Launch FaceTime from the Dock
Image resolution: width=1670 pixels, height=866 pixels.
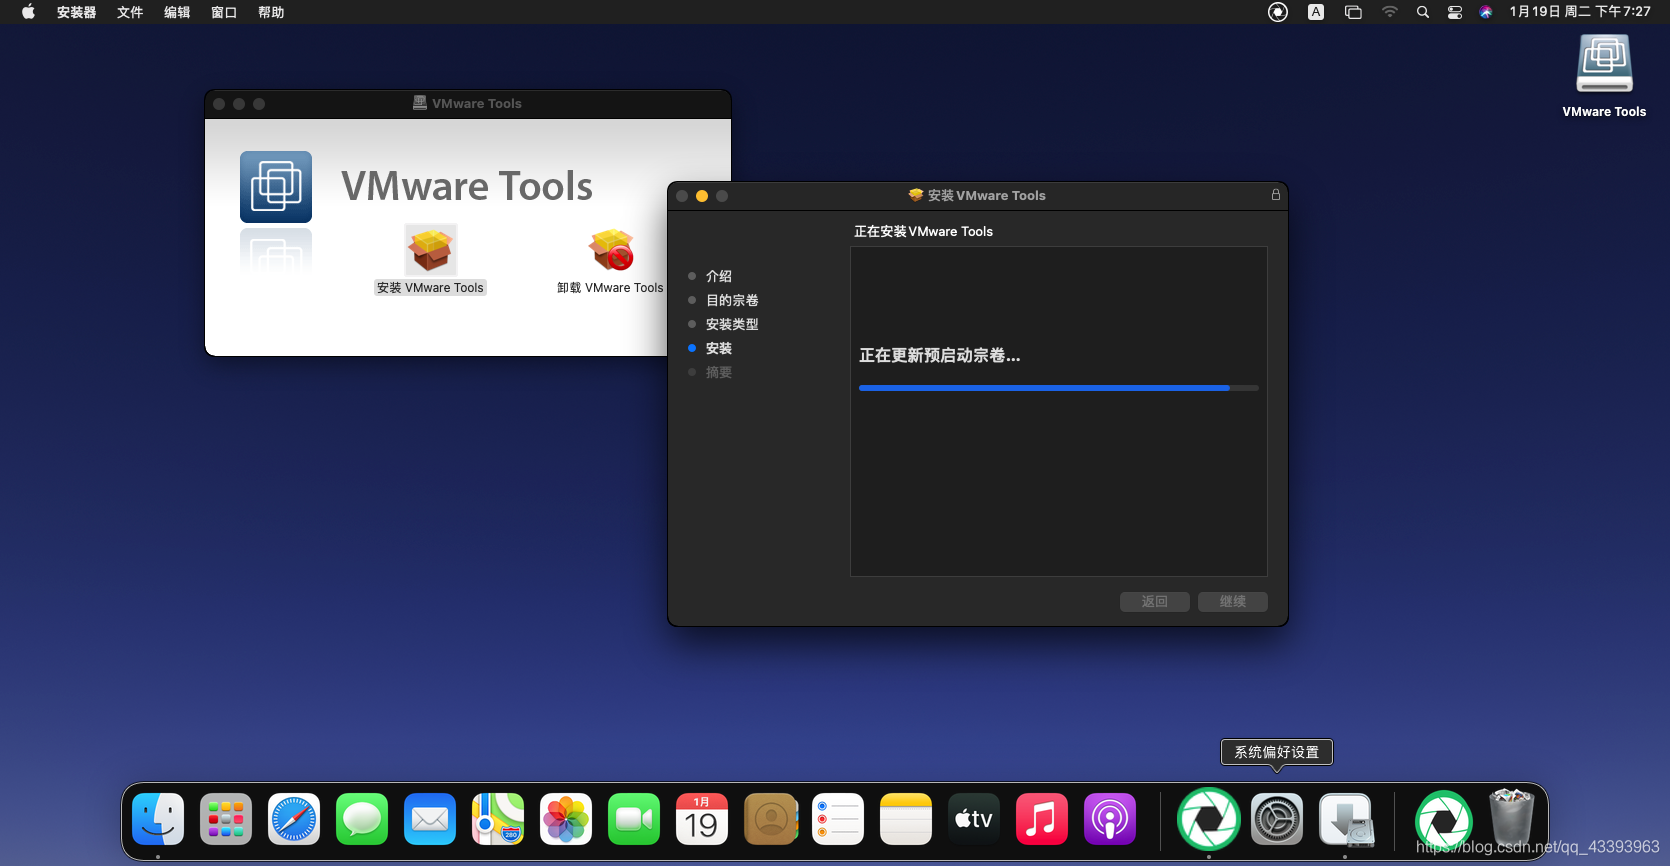point(634,820)
